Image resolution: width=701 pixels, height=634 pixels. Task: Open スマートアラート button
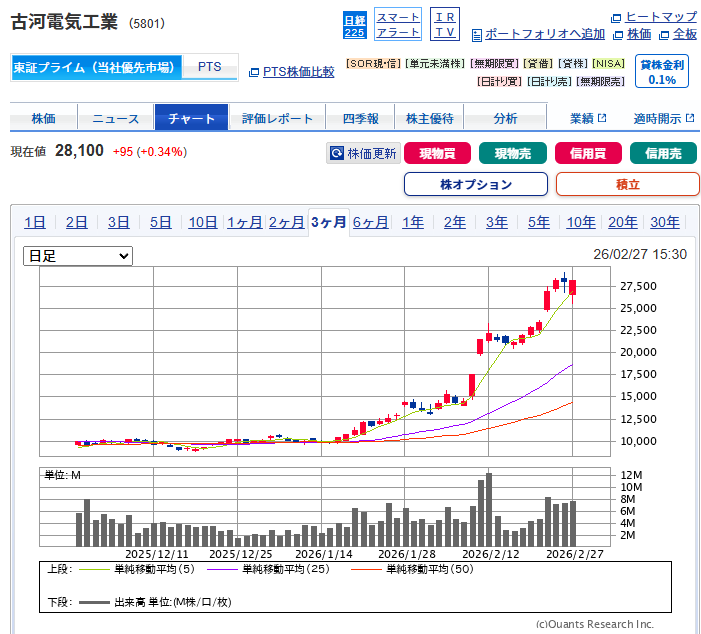tap(397, 24)
